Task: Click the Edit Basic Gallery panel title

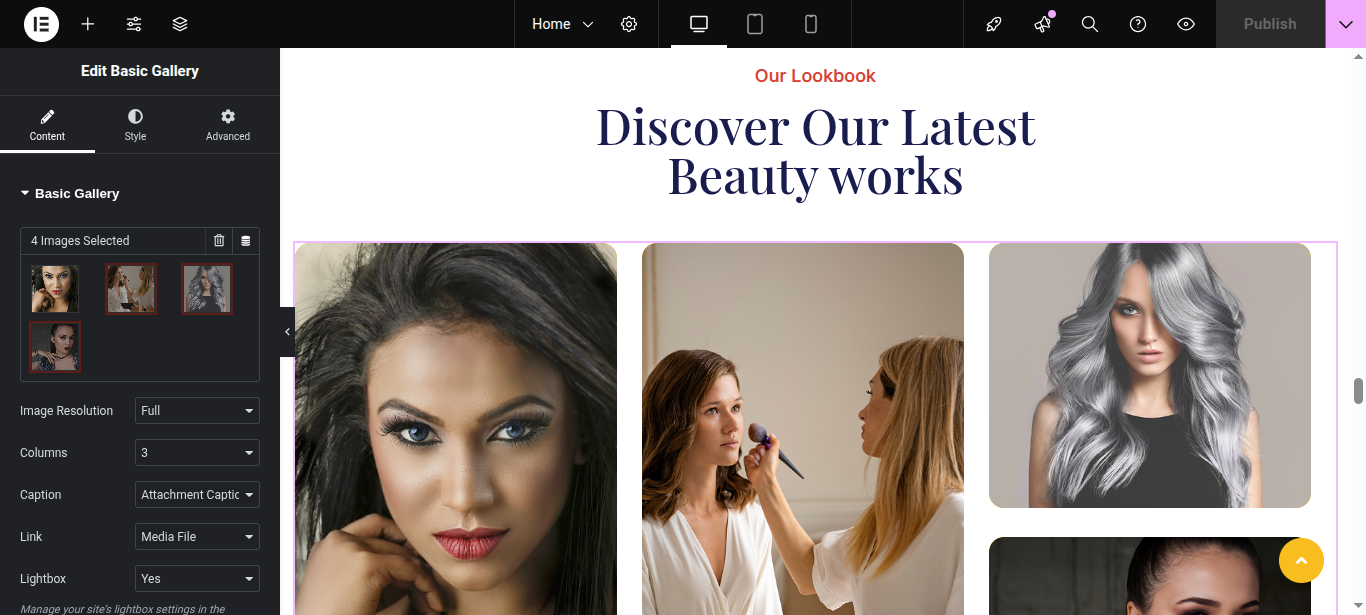Action: (x=140, y=71)
